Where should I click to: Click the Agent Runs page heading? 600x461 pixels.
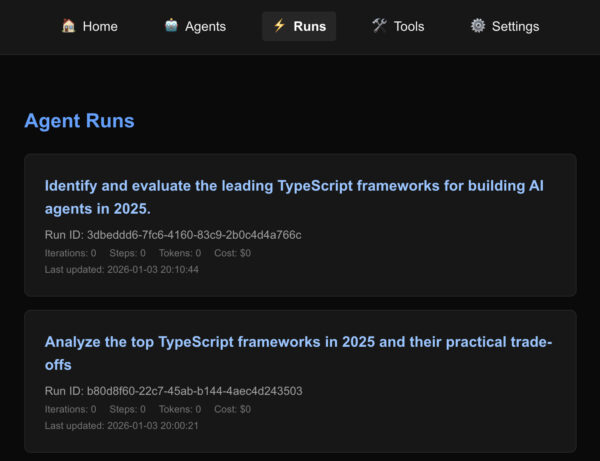[79, 121]
